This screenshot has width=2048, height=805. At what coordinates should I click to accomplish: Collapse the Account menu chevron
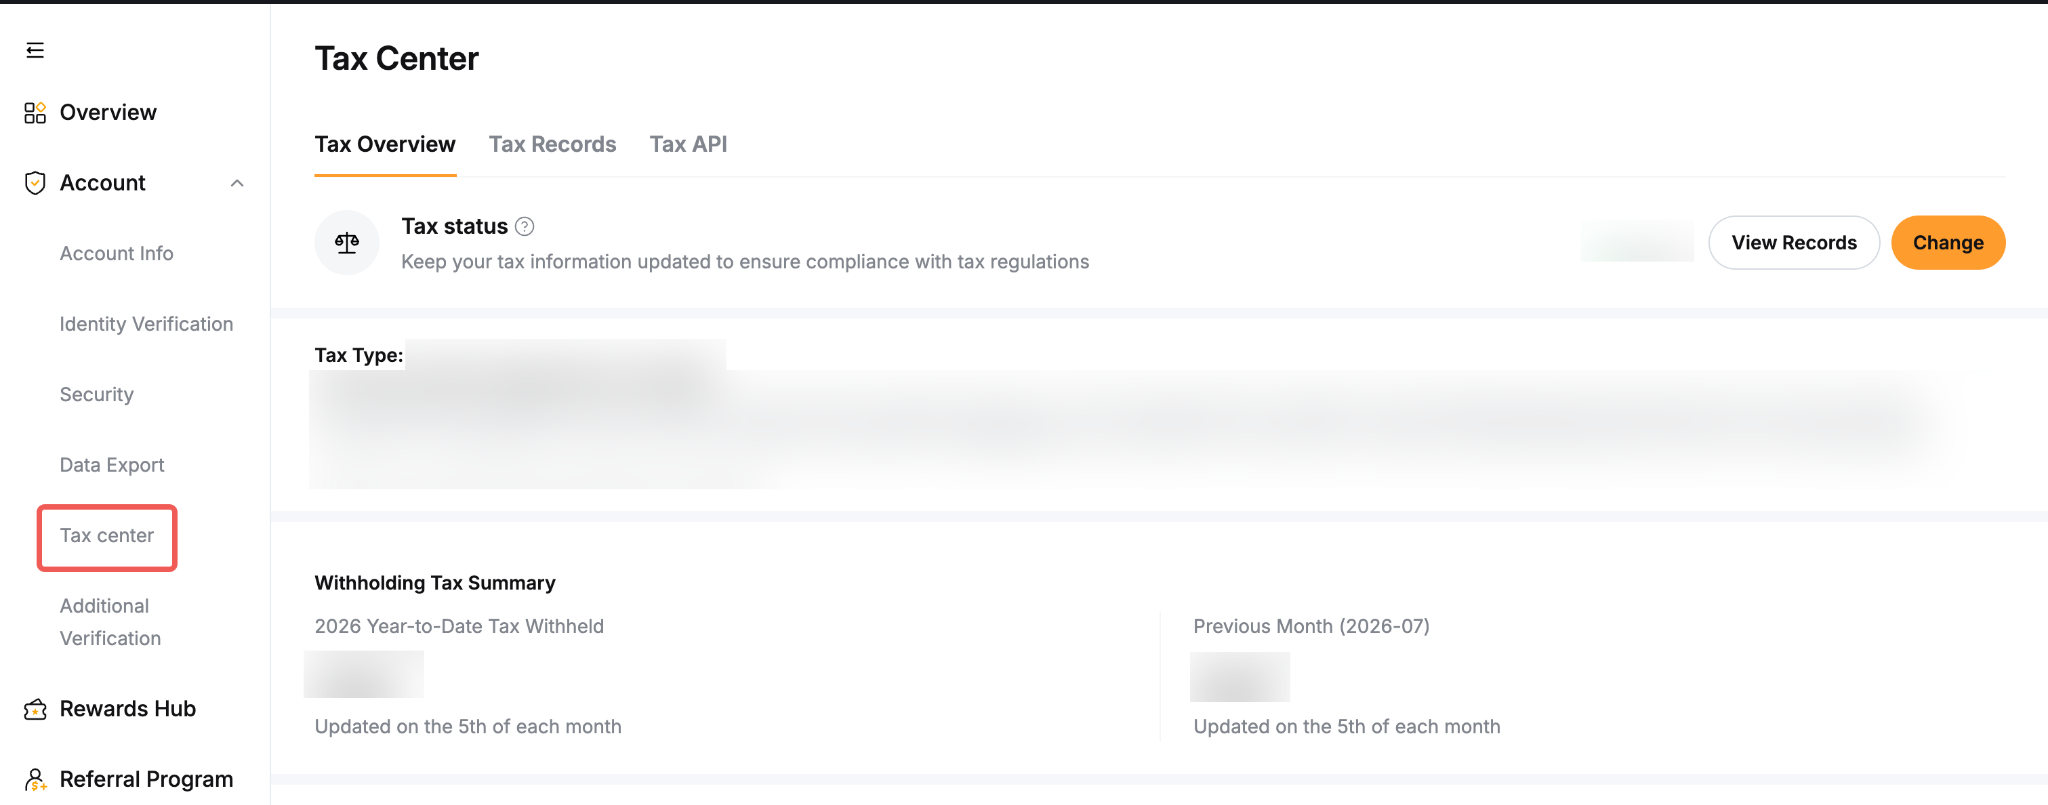(x=237, y=183)
